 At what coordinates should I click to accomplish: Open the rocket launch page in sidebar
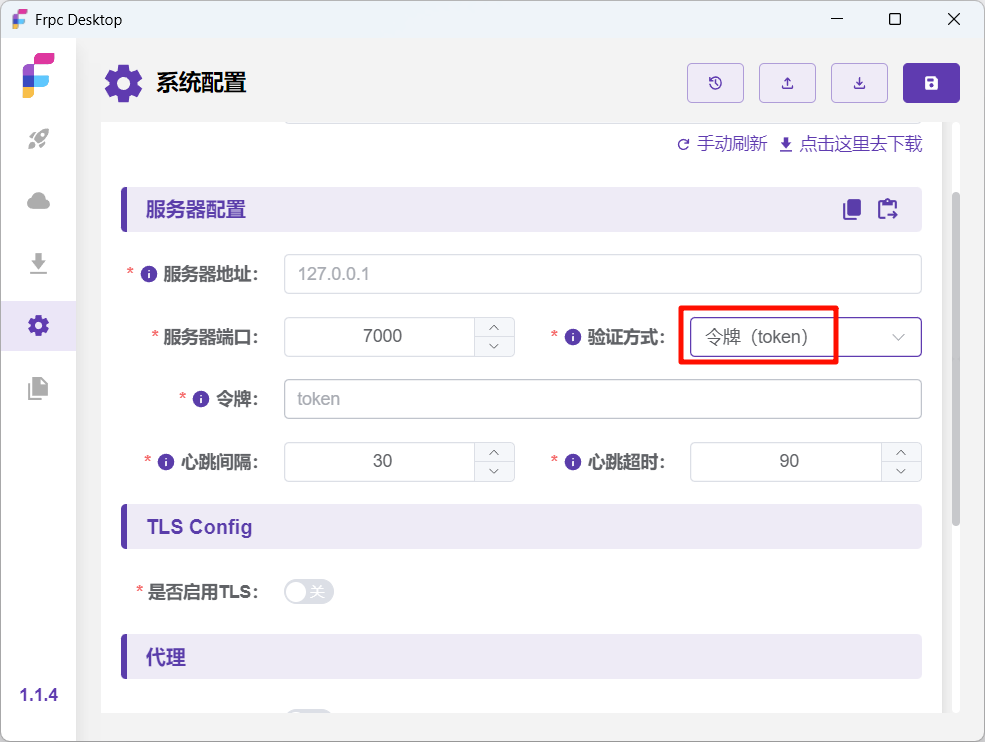(x=38, y=139)
